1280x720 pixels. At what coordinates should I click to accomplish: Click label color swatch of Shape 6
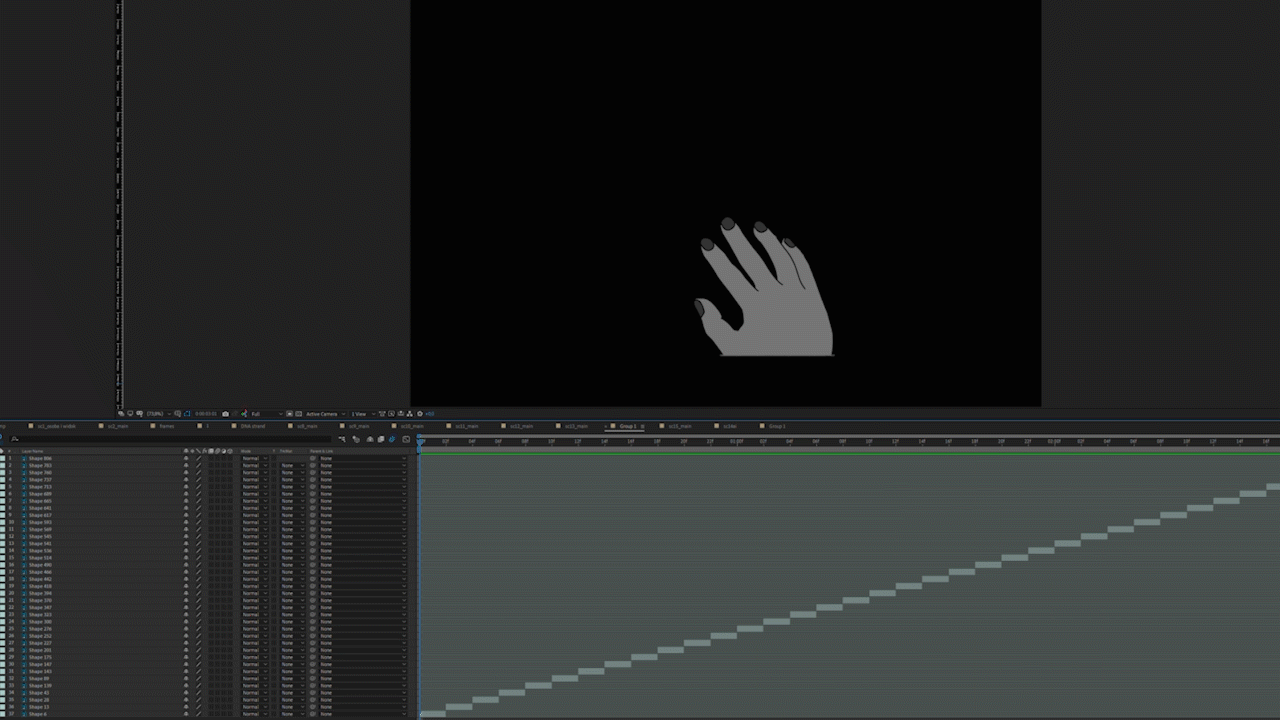click(3, 714)
